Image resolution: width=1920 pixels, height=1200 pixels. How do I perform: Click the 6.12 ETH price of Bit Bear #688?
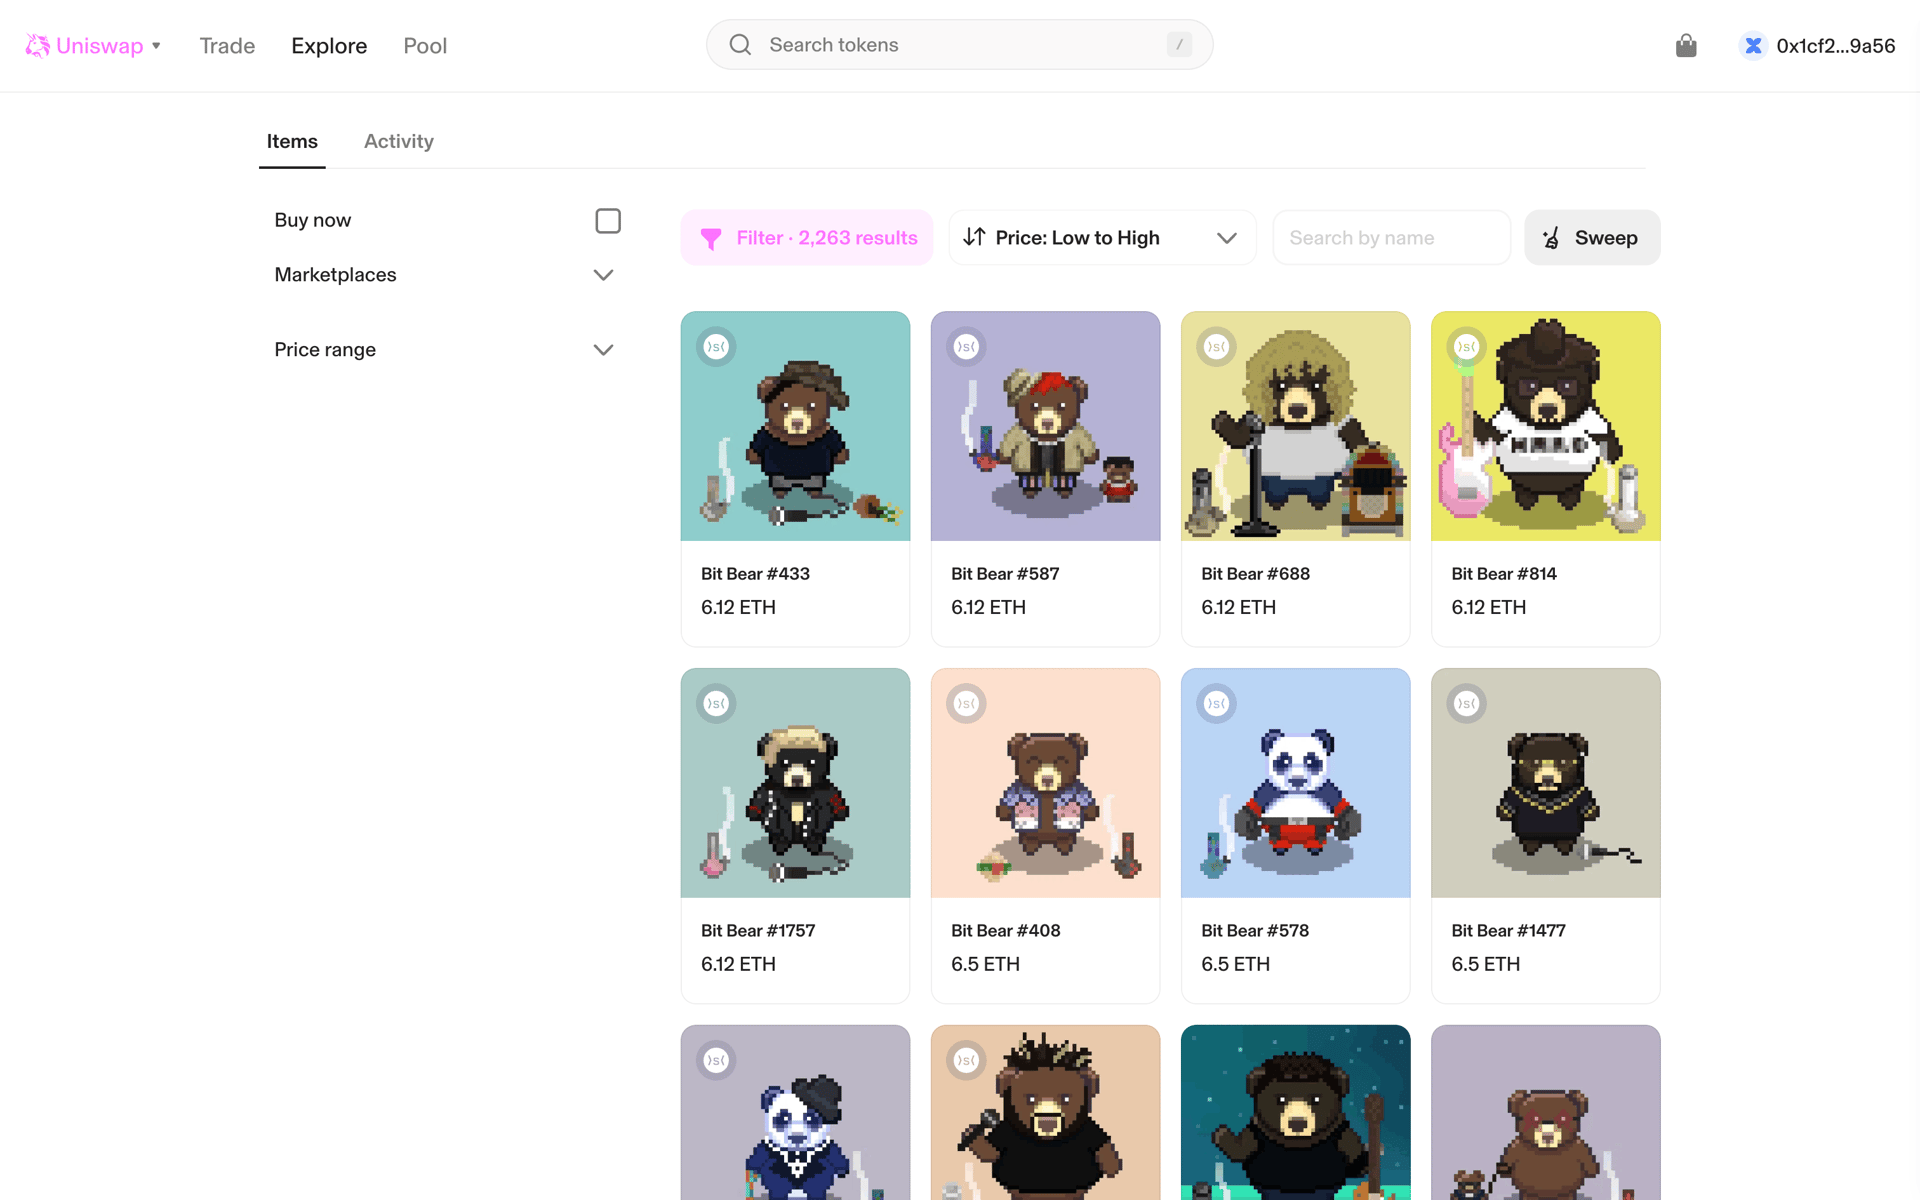click(1238, 607)
